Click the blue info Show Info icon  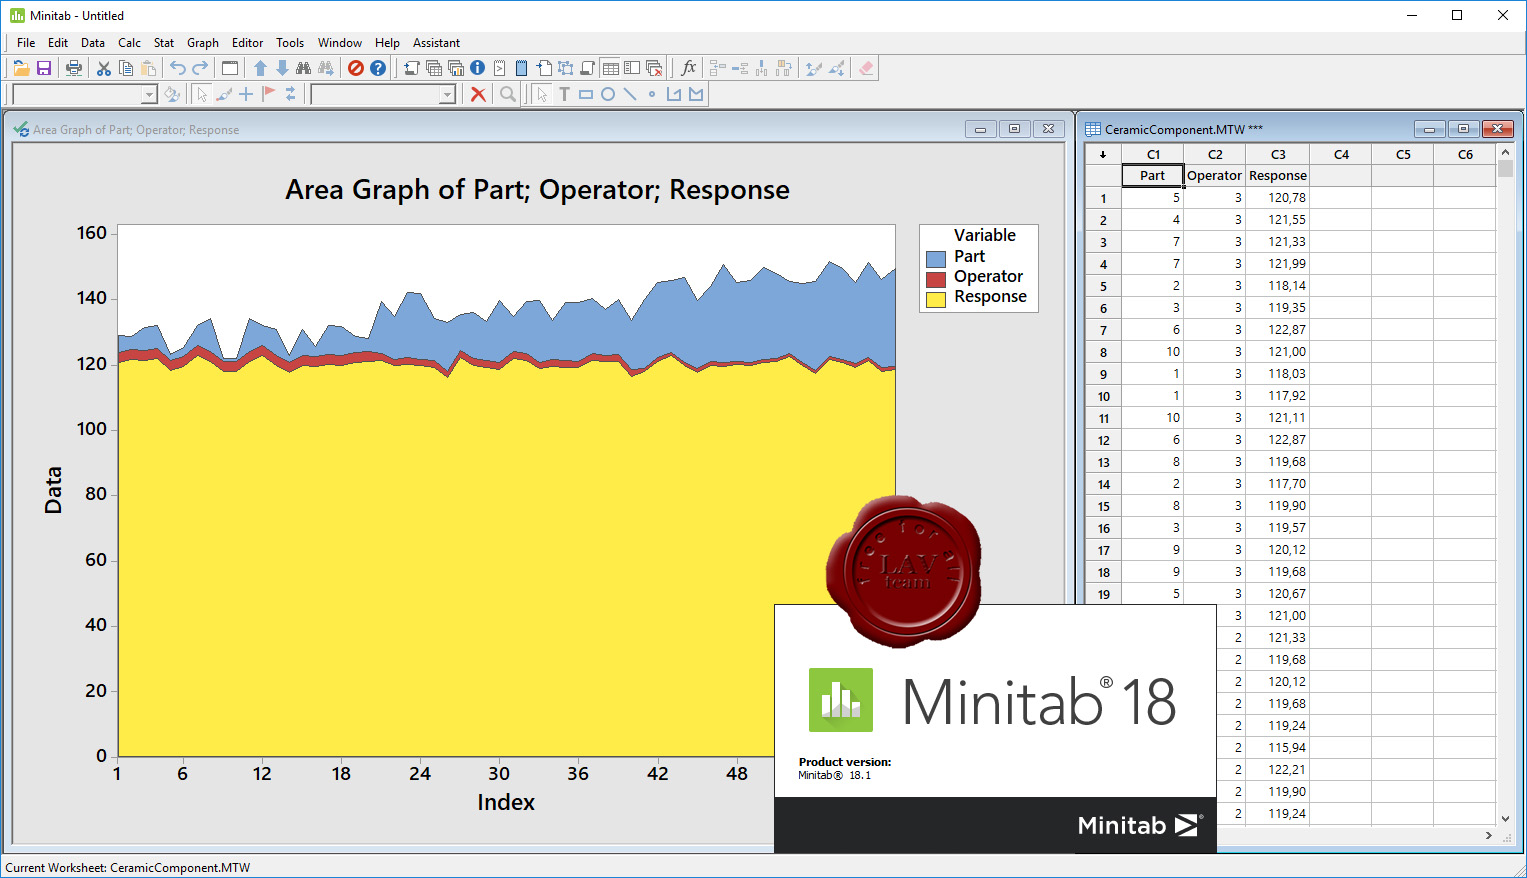click(x=478, y=68)
